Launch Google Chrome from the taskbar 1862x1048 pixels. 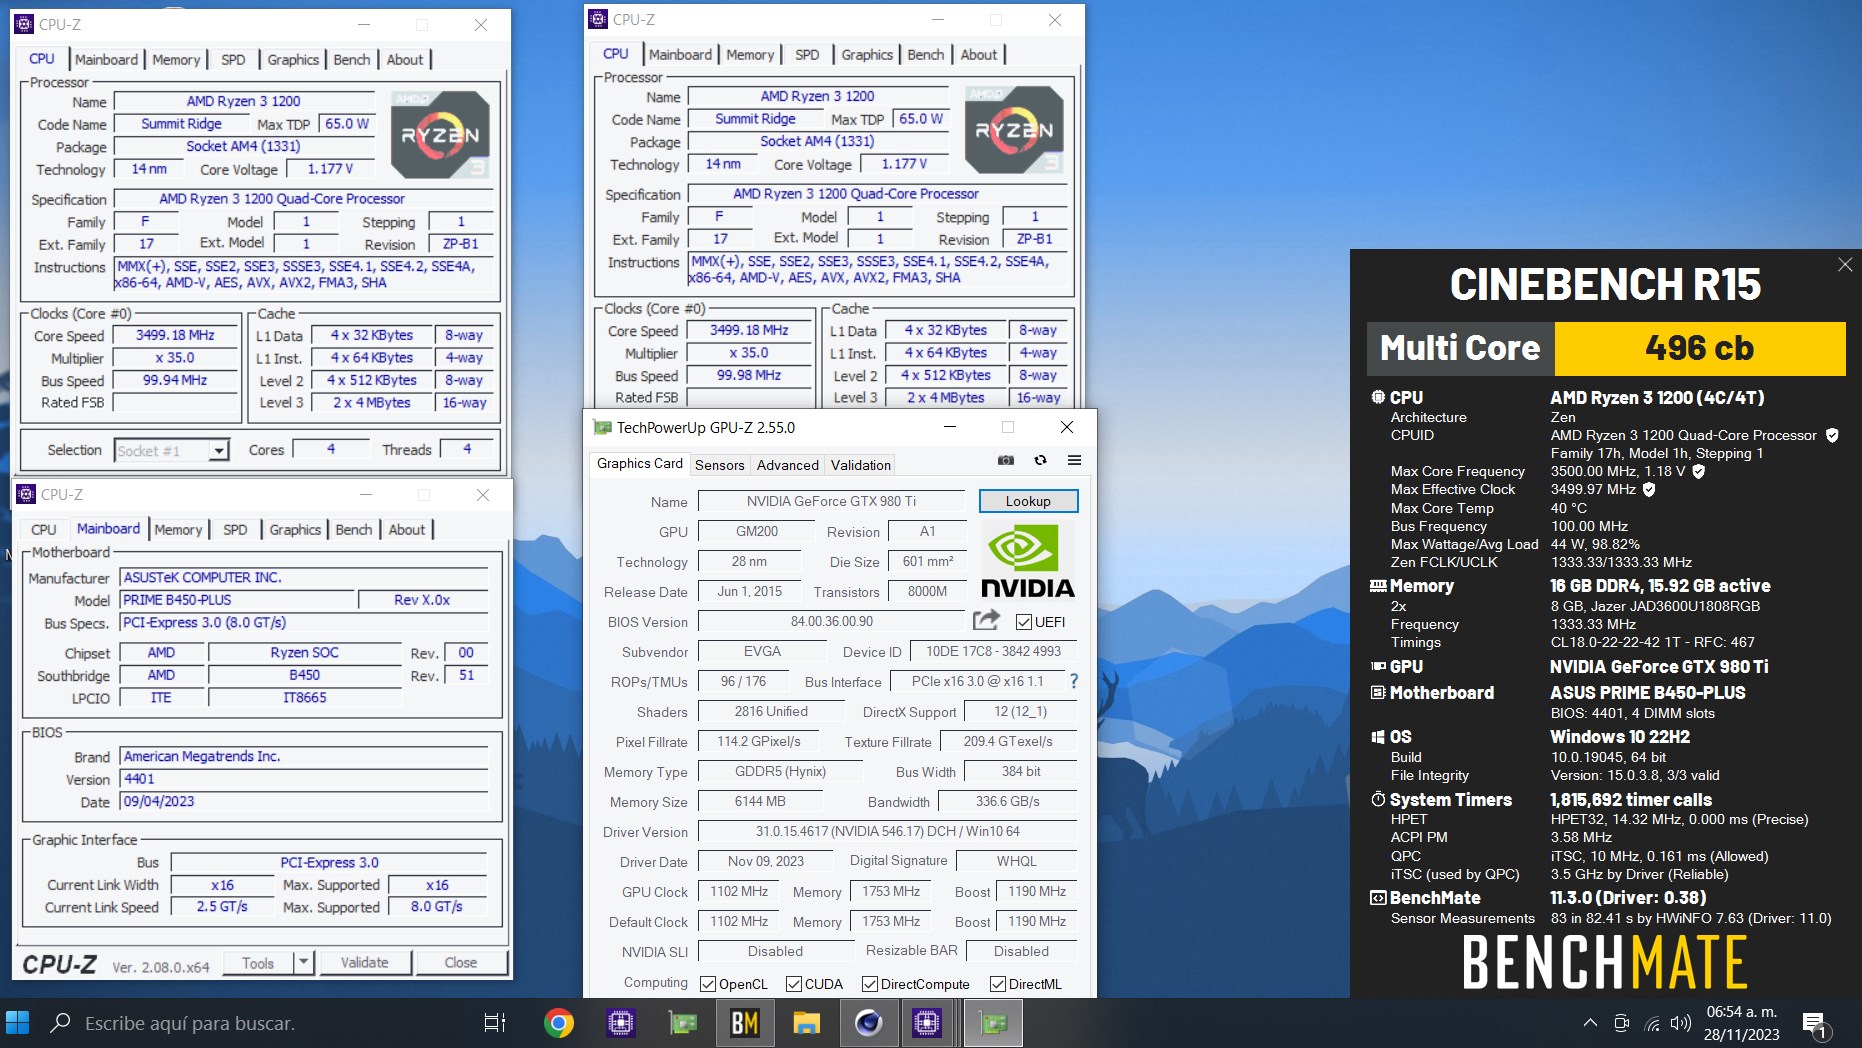[x=559, y=1023]
